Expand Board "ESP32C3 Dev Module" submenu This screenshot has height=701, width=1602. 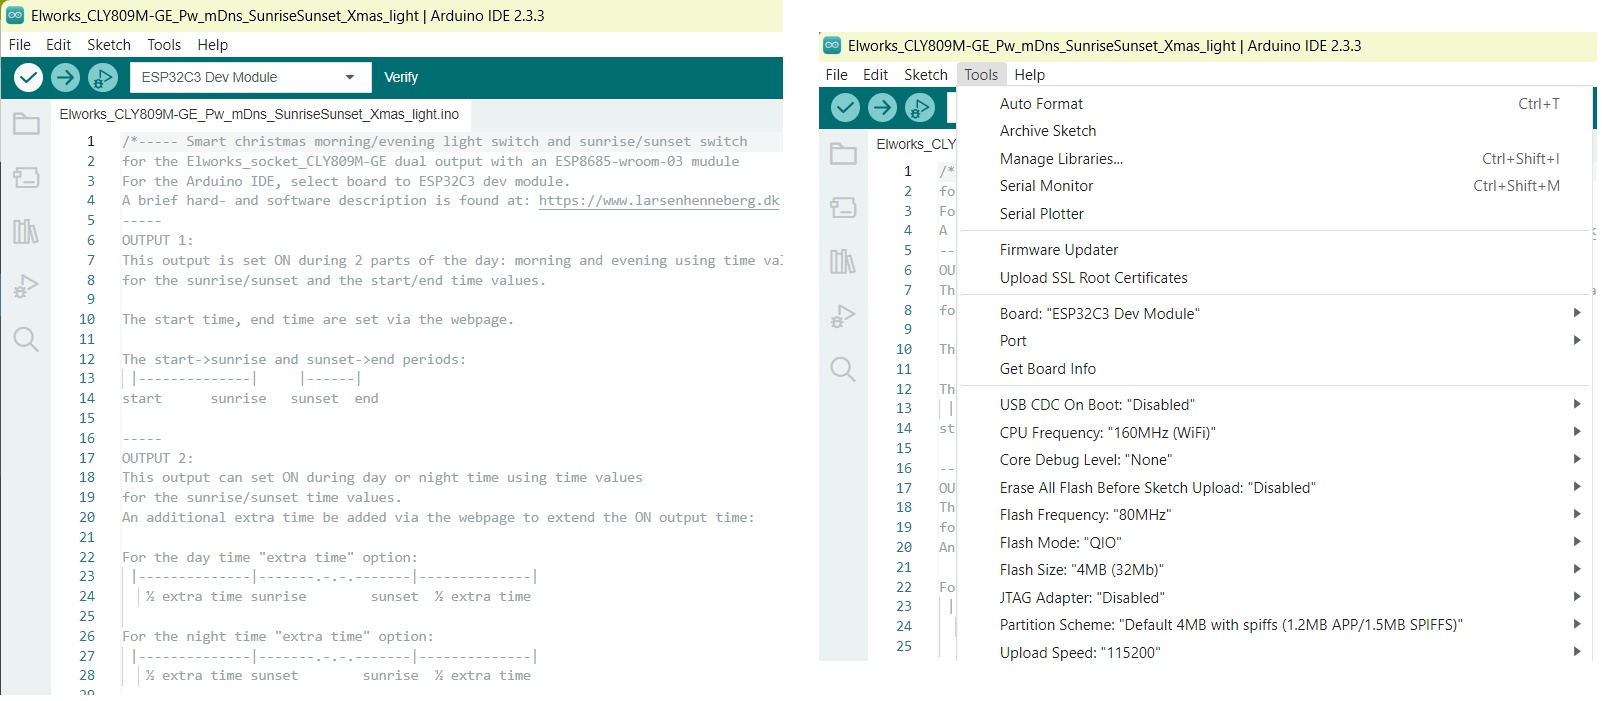tap(1274, 313)
